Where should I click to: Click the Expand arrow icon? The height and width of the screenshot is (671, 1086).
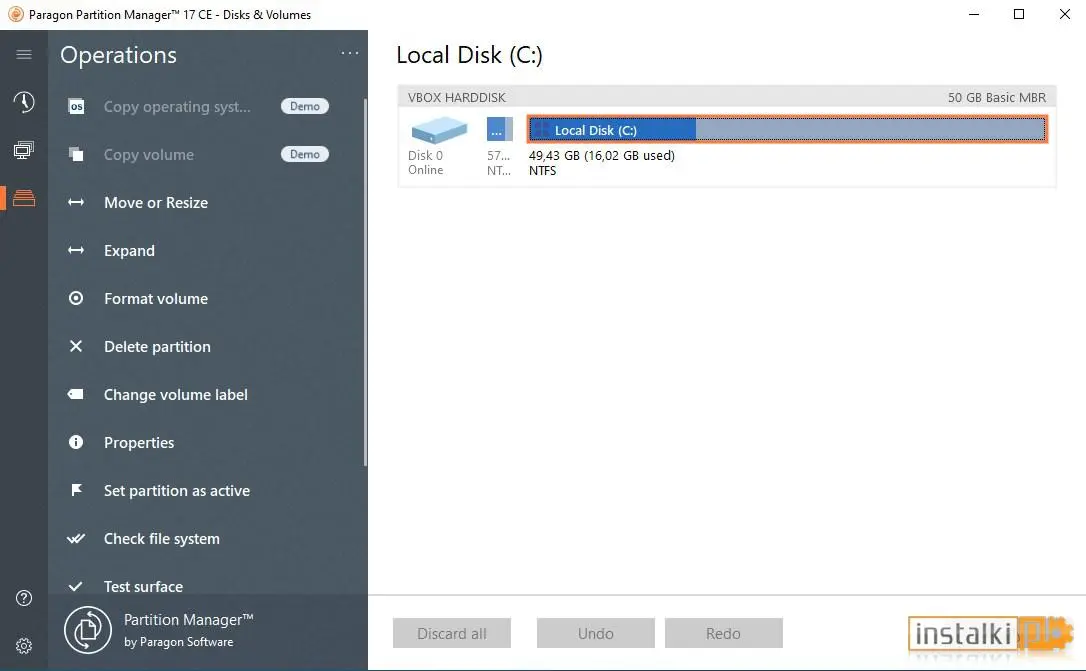click(76, 250)
